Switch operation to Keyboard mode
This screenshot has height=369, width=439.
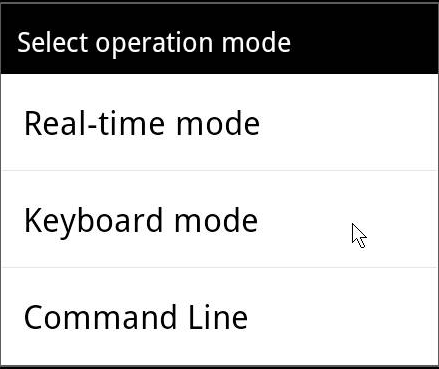click(x=219, y=219)
